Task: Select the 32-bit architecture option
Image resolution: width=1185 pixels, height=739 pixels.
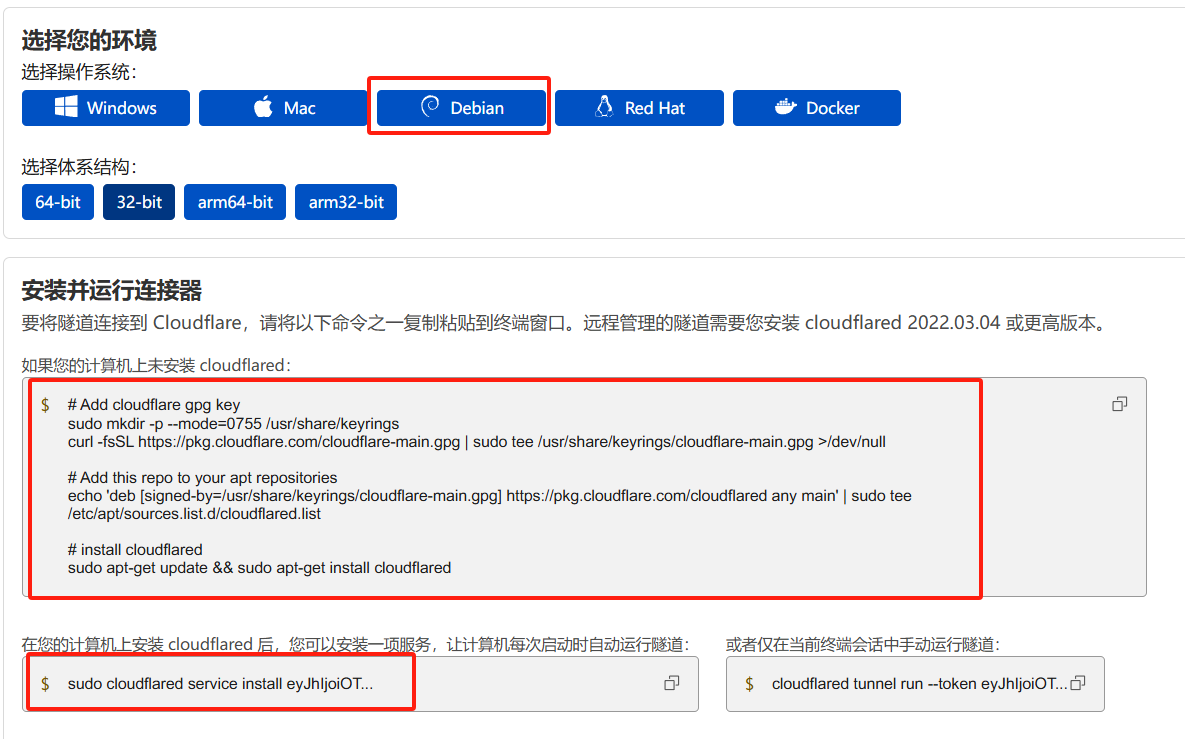Action: pos(139,202)
